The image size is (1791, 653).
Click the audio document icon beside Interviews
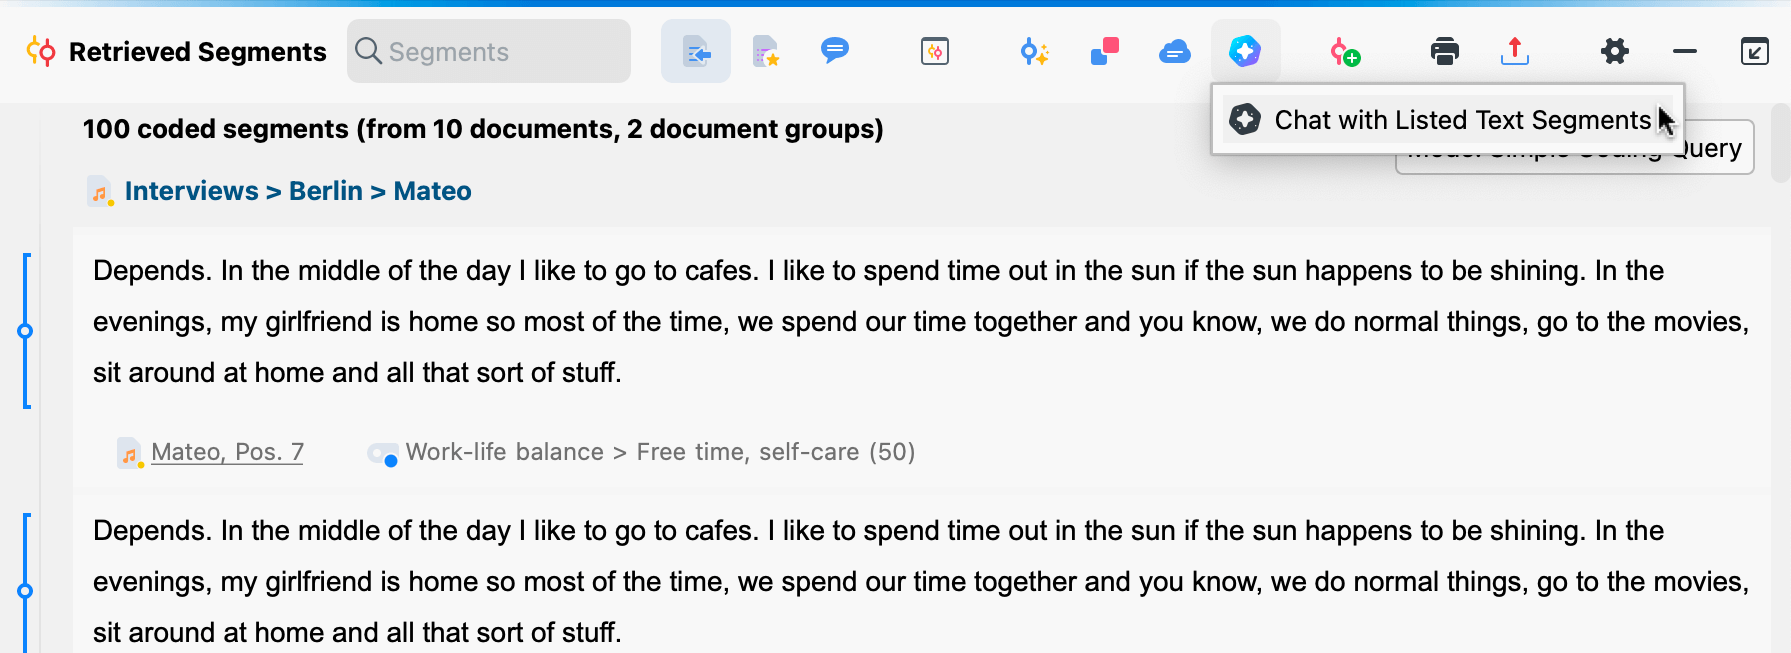(x=100, y=191)
